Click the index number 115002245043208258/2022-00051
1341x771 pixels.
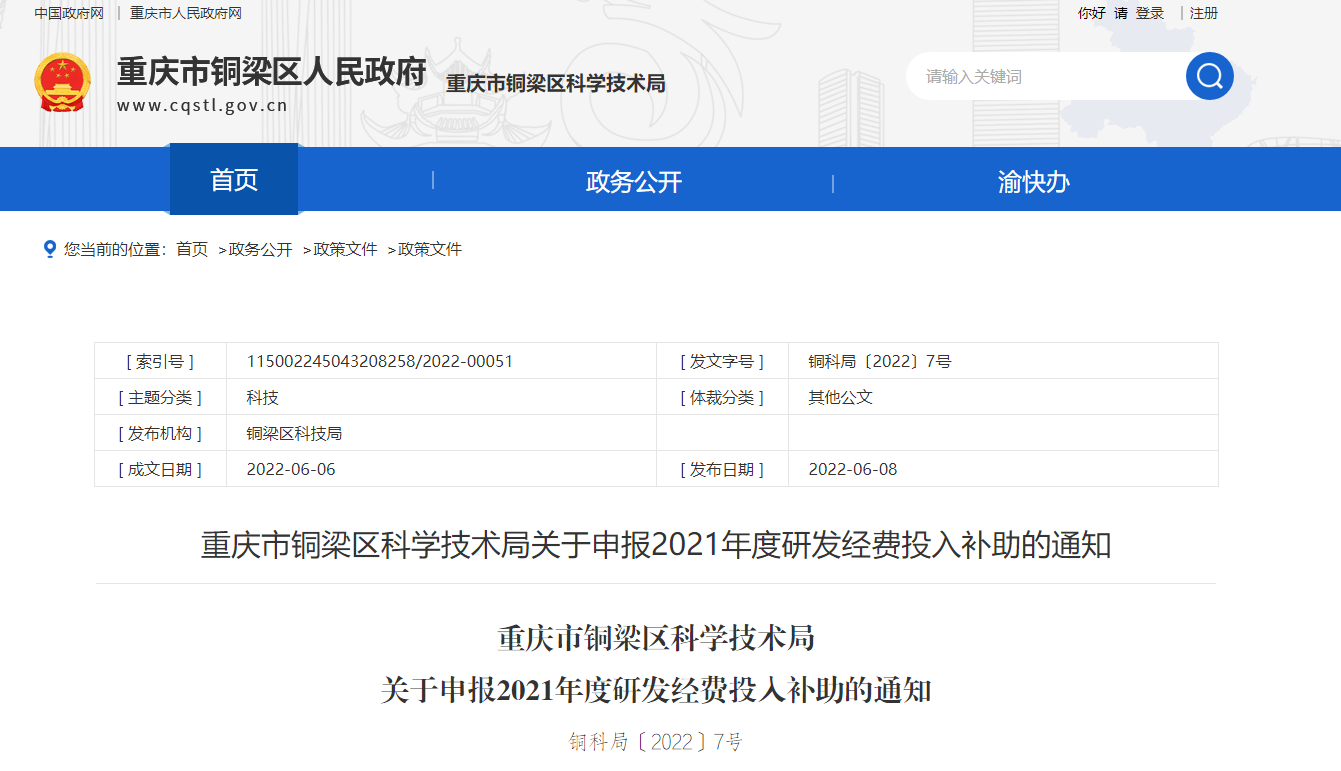tap(380, 361)
